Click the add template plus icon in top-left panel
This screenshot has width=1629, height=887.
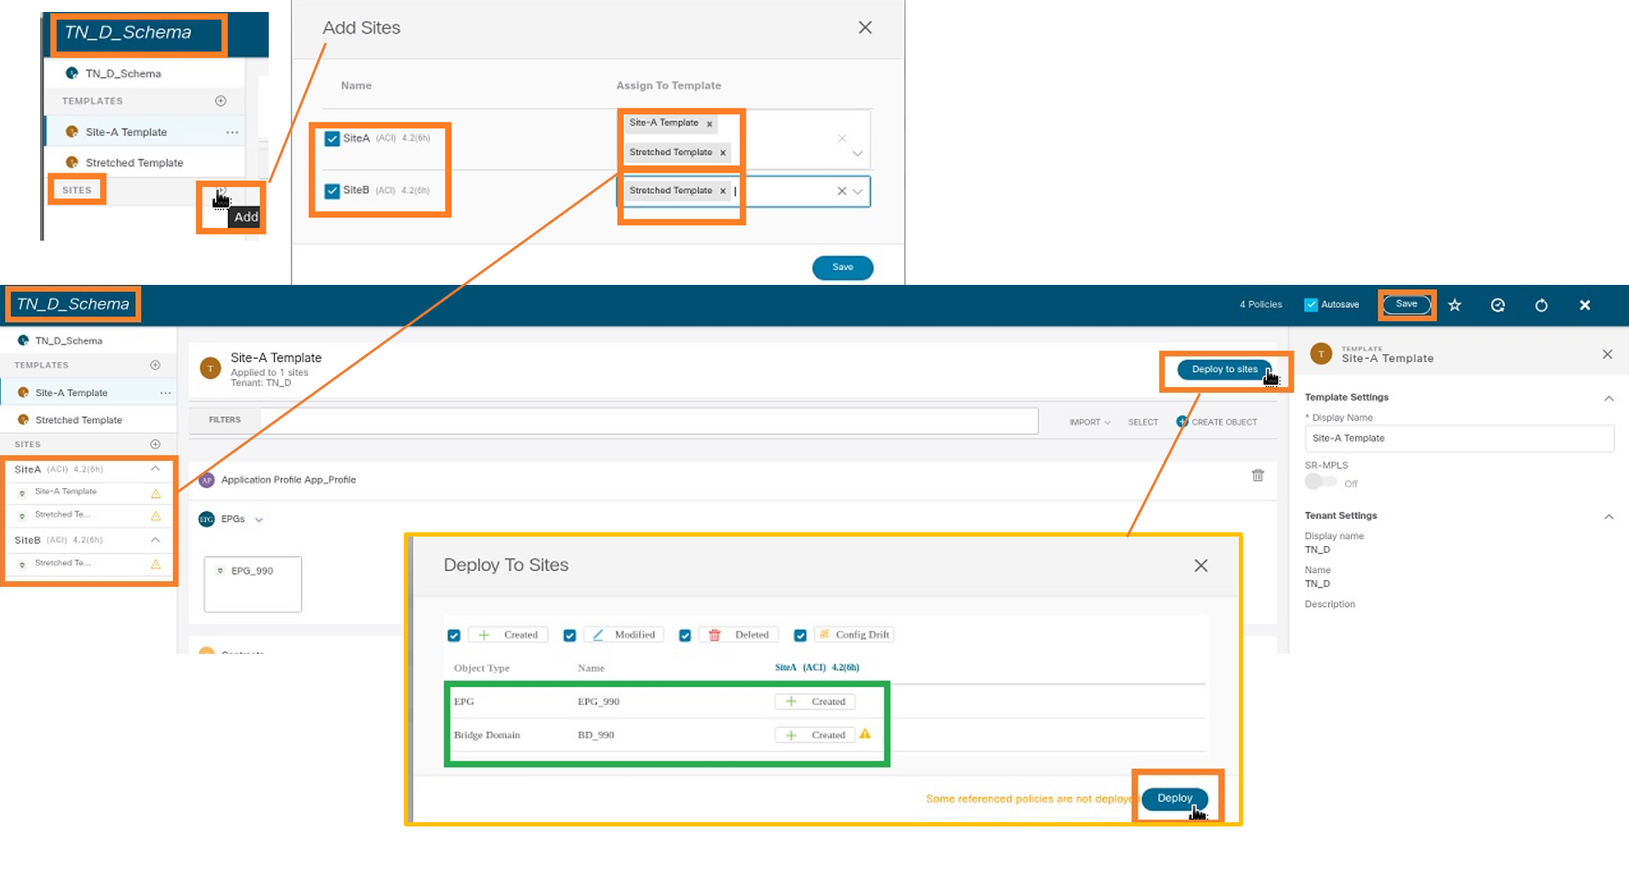221,101
